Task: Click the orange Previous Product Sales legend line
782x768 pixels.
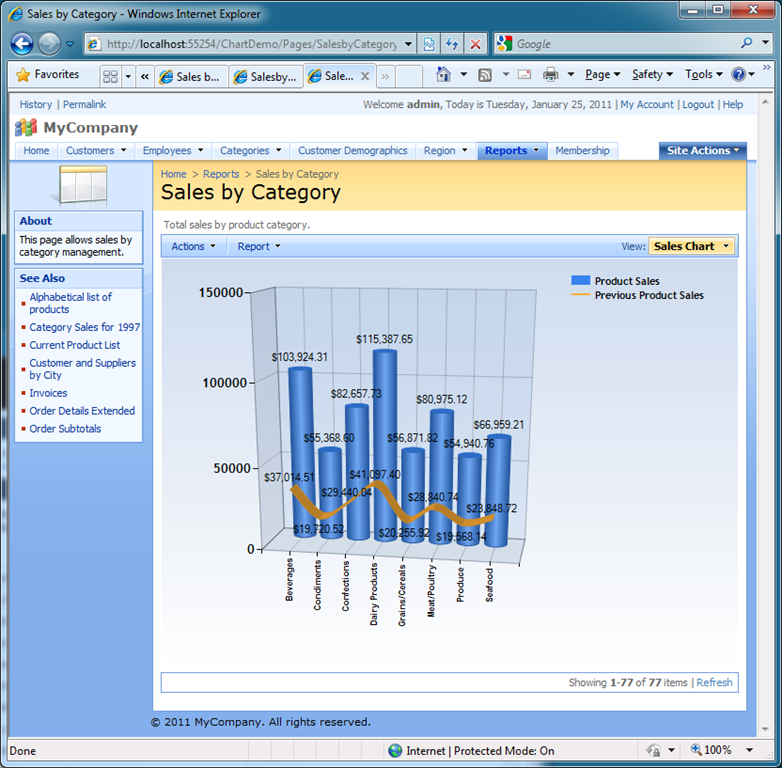Action: [581, 295]
